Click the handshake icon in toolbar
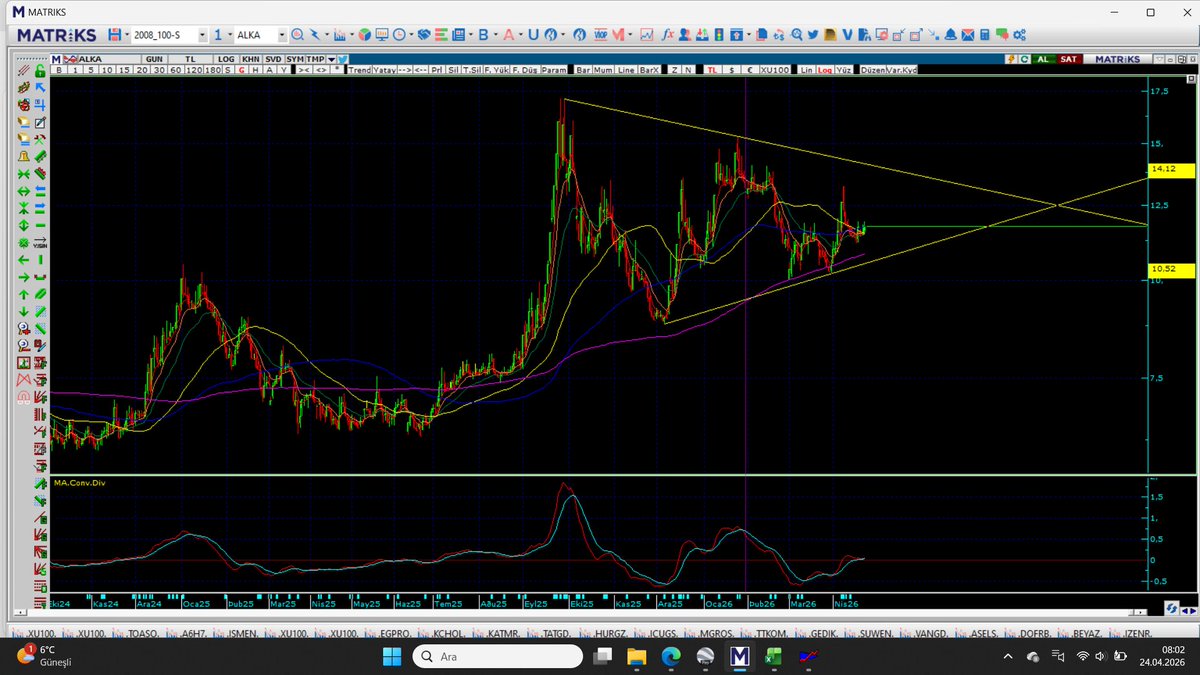The image size is (1200, 675). click(x=424, y=35)
